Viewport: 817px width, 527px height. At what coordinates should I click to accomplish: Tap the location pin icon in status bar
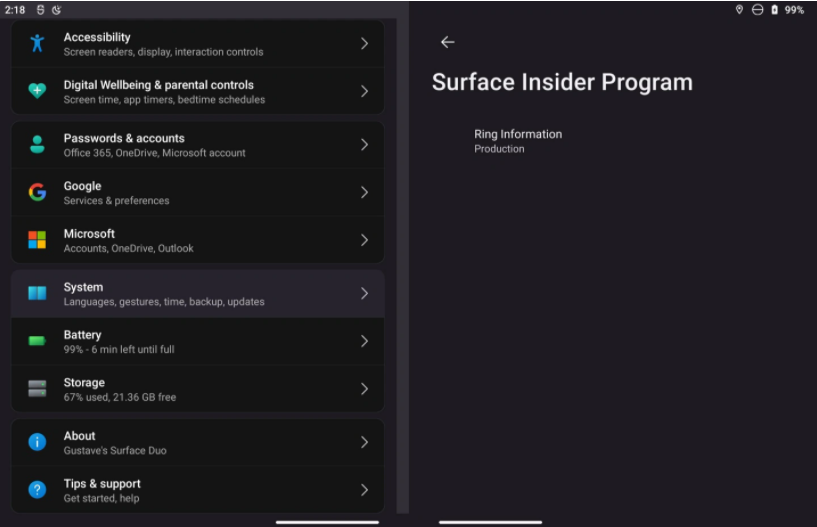pos(739,9)
